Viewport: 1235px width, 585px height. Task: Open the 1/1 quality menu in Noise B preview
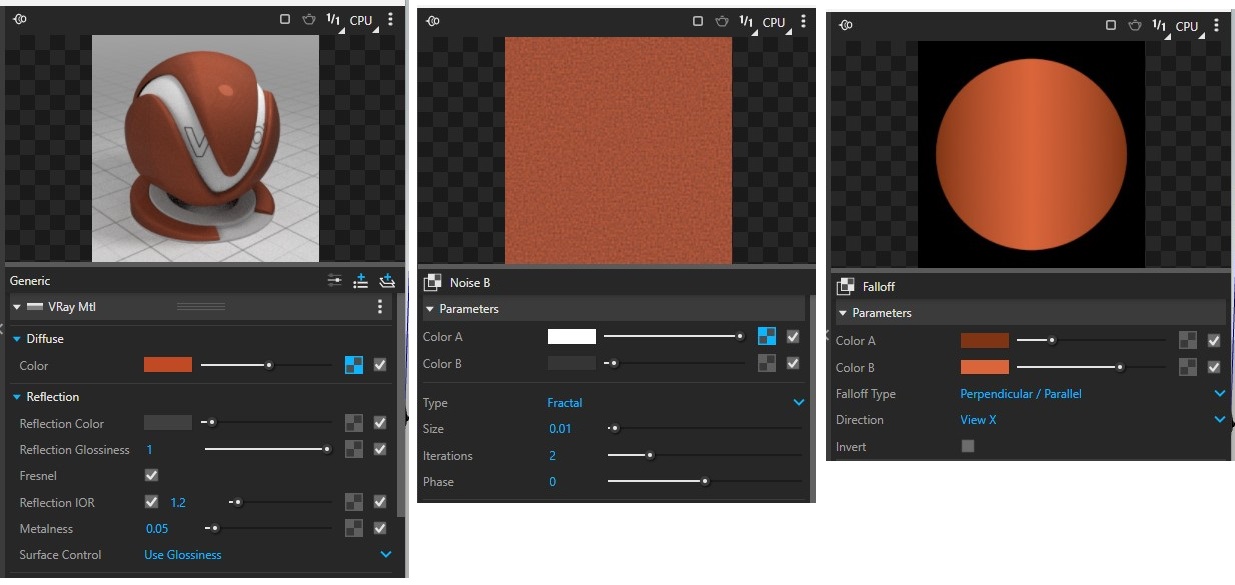click(747, 22)
